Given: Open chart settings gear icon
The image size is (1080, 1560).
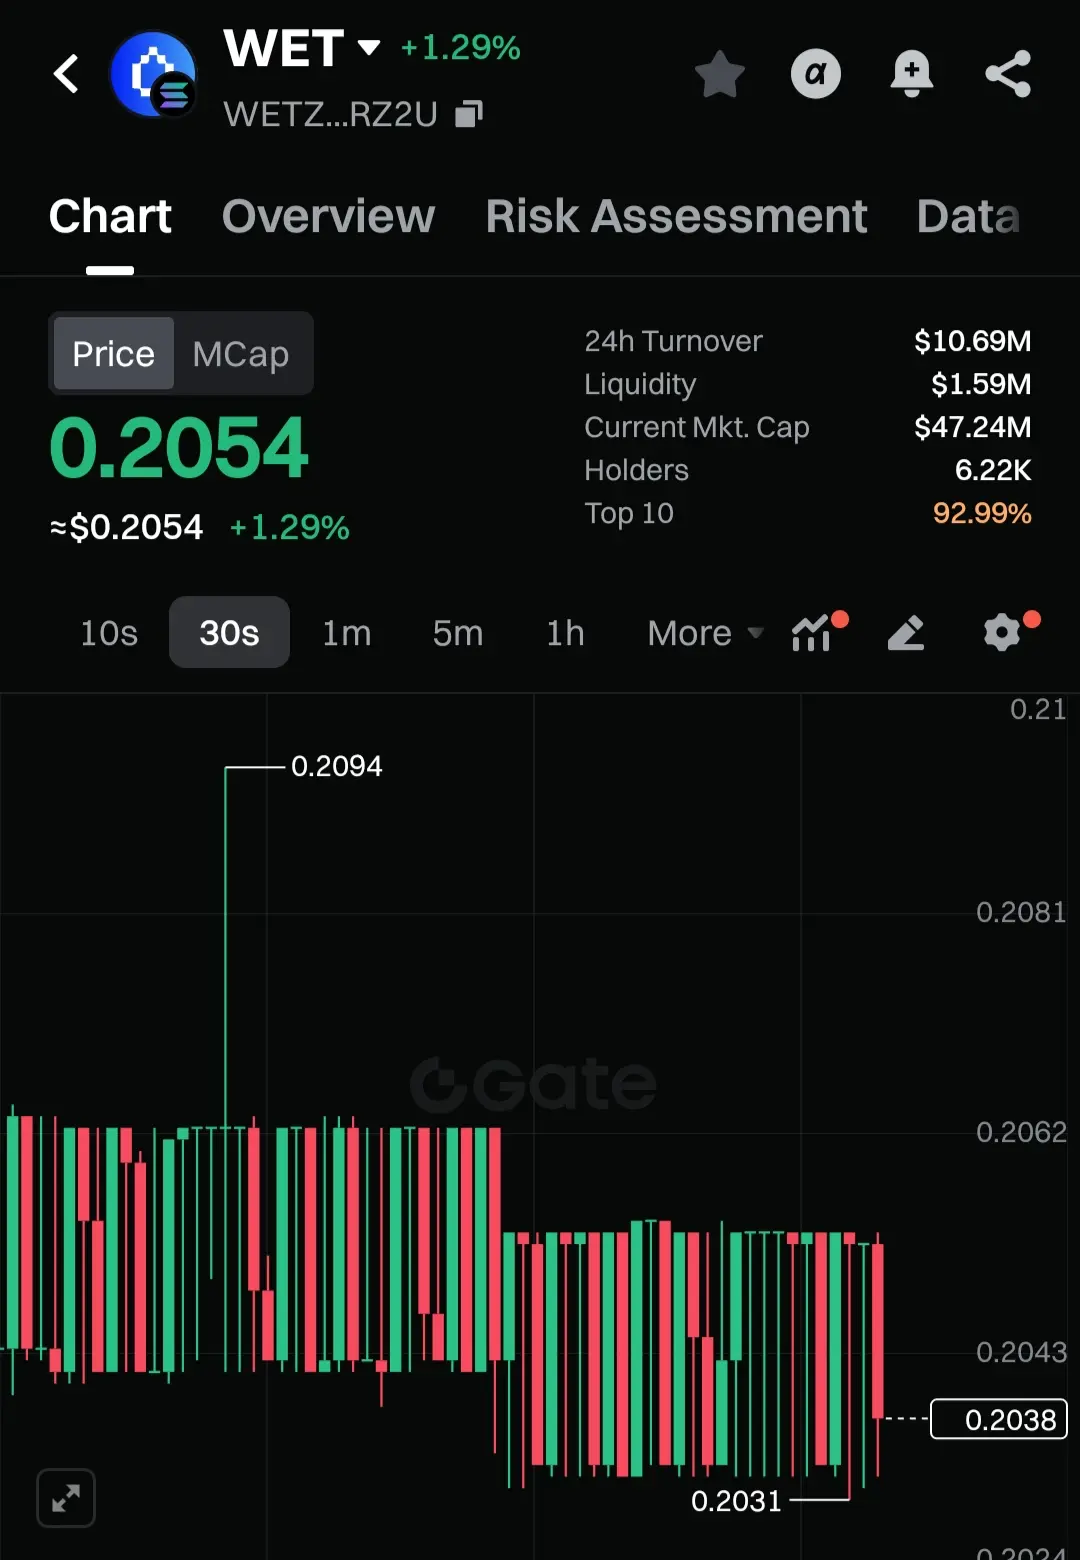Looking at the screenshot, I should tap(1004, 633).
